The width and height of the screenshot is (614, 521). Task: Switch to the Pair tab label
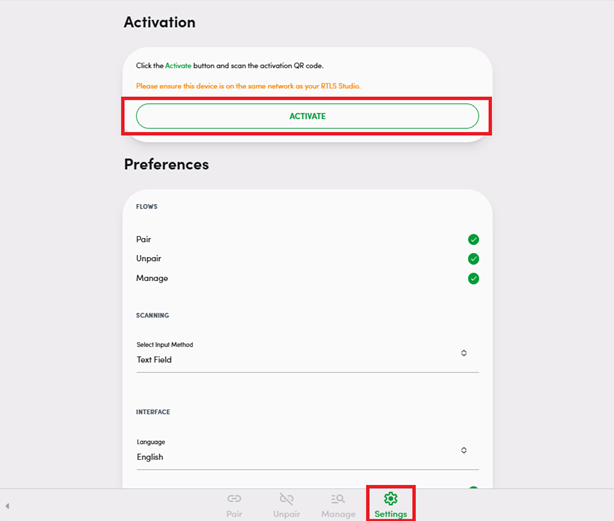tap(234, 514)
